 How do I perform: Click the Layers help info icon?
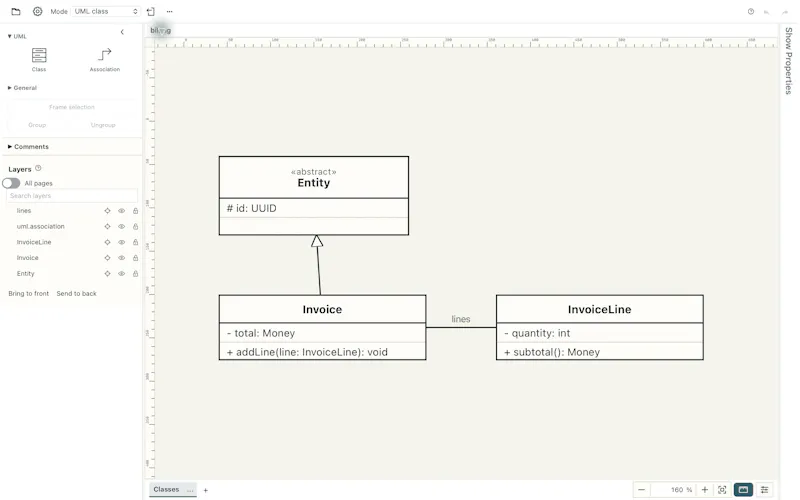click(38, 168)
